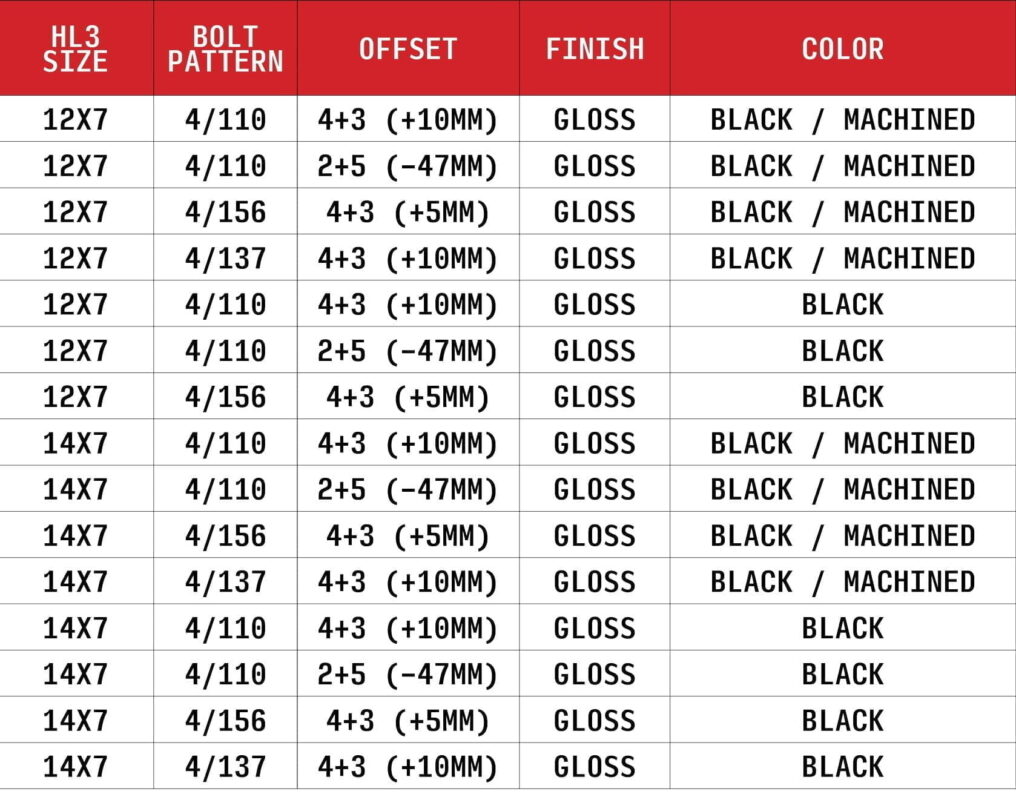Select the first row's BLACK / MACHINED color

[x=843, y=120]
